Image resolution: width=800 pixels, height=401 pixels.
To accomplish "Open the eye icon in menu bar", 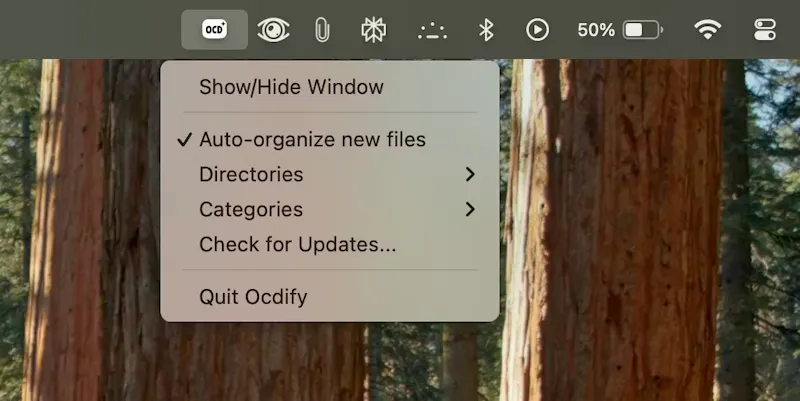I will tap(273, 30).
